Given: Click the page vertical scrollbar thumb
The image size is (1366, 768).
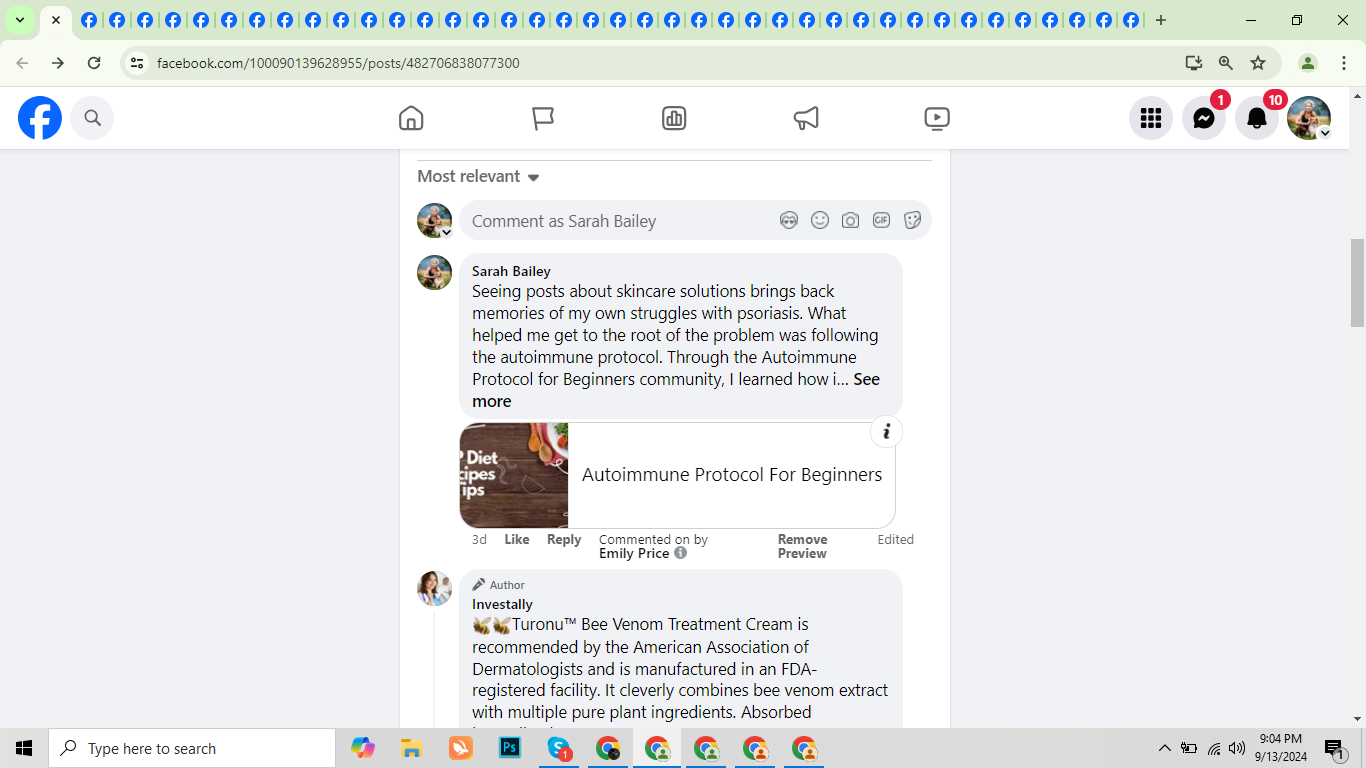Looking at the screenshot, I should click(1357, 283).
